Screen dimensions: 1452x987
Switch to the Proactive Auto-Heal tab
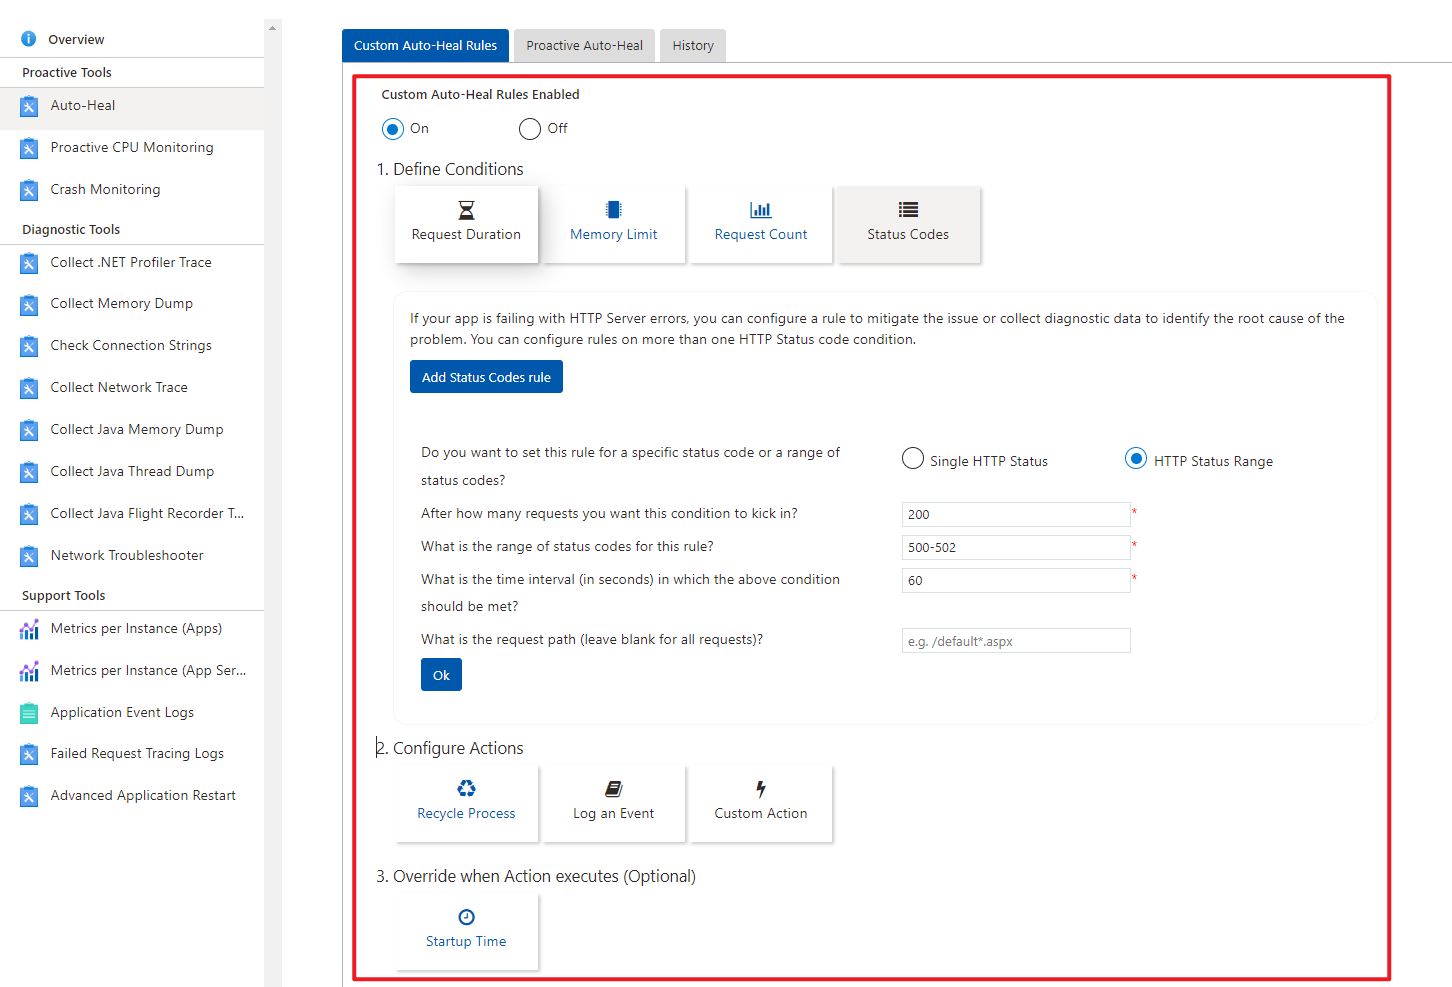(x=584, y=45)
